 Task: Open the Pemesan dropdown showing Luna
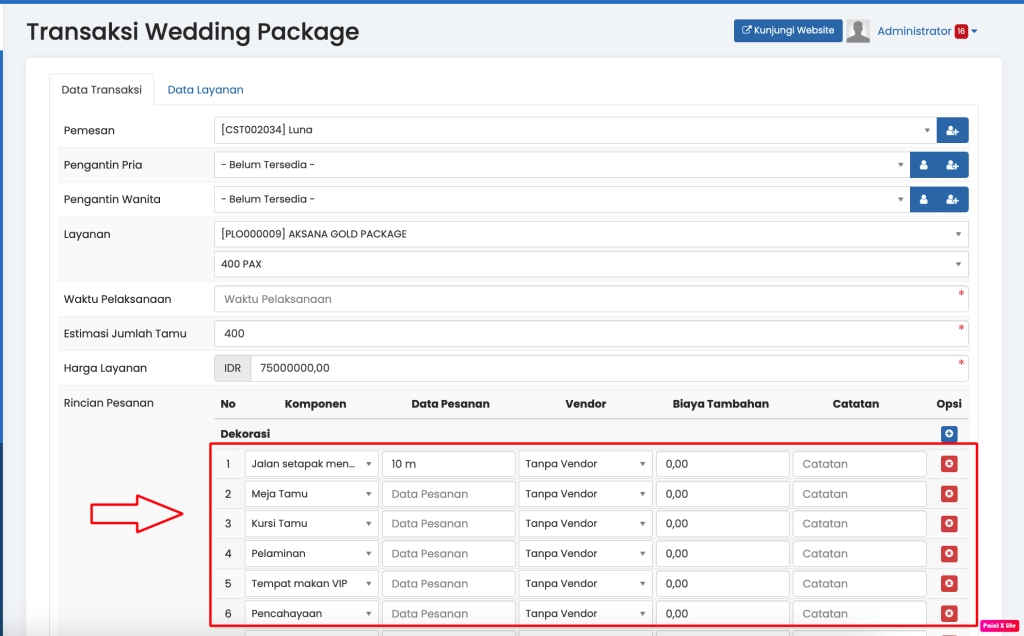574,130
